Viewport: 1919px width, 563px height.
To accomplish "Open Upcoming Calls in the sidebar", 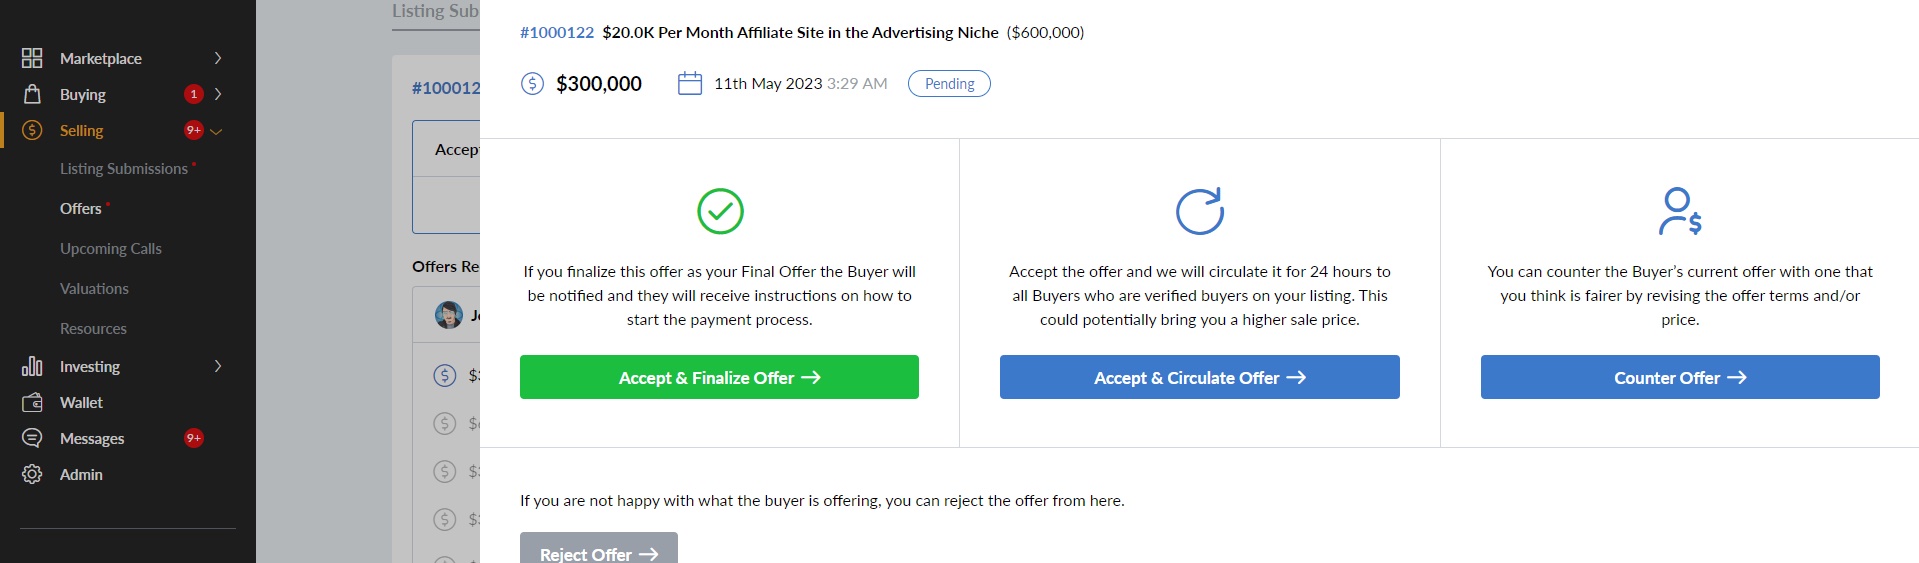I will pyautogui.click(x=110, y=248).
